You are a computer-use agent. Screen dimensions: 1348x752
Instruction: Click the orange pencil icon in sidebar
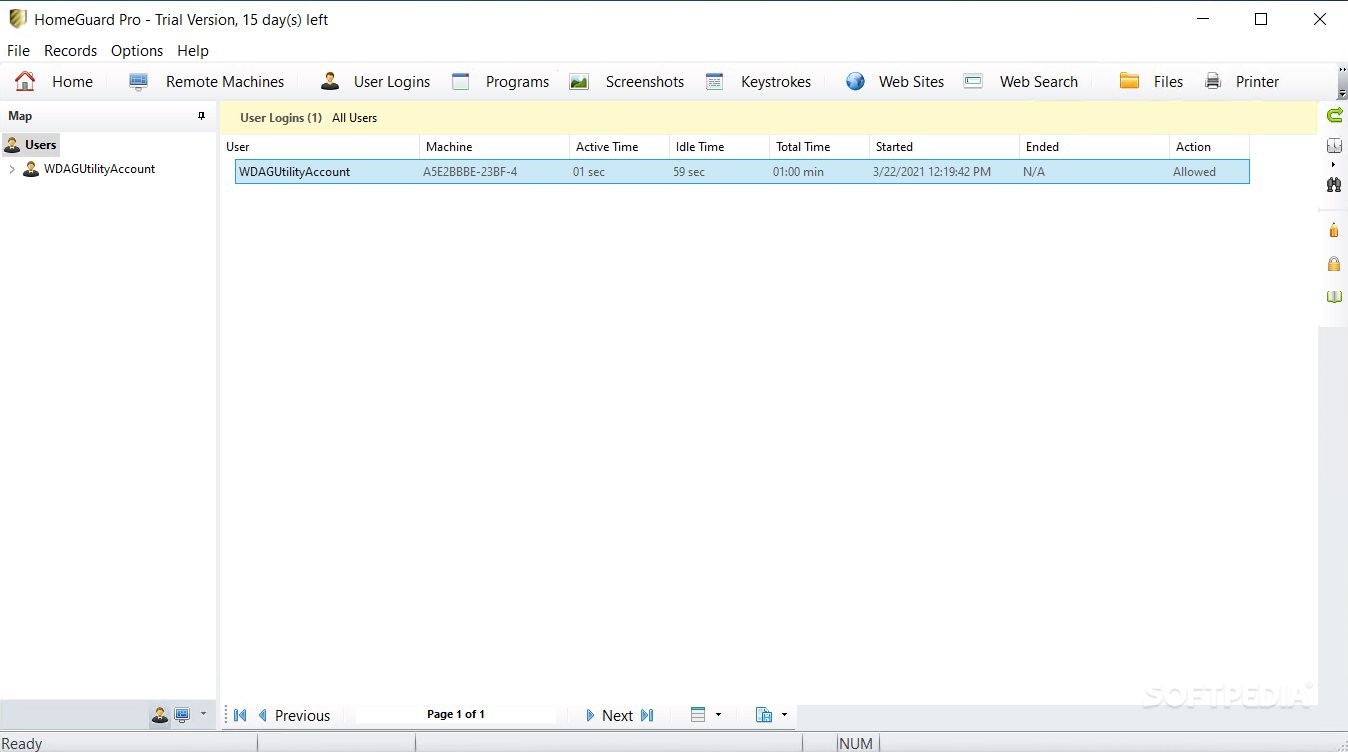[x=1334, y=231]
